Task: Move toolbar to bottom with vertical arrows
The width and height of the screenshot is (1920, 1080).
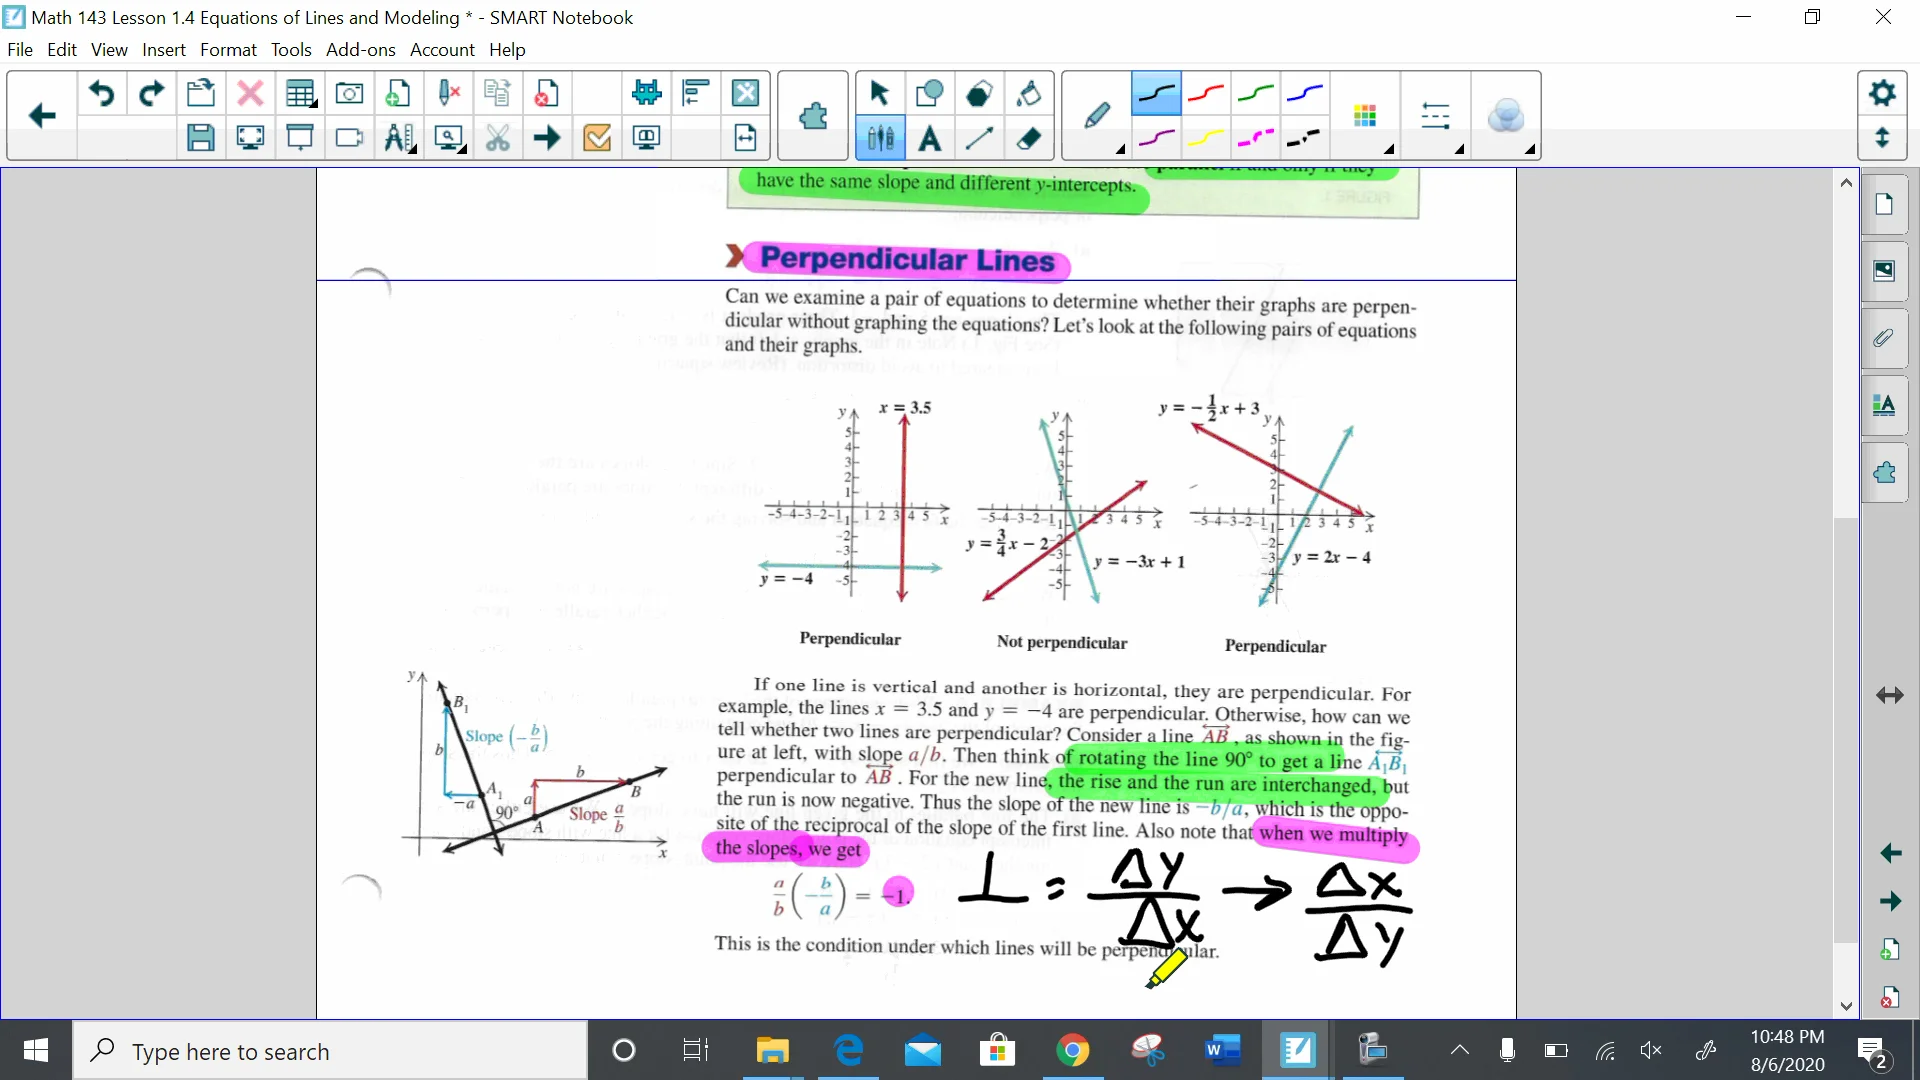Action: [x=1882, y=138]
